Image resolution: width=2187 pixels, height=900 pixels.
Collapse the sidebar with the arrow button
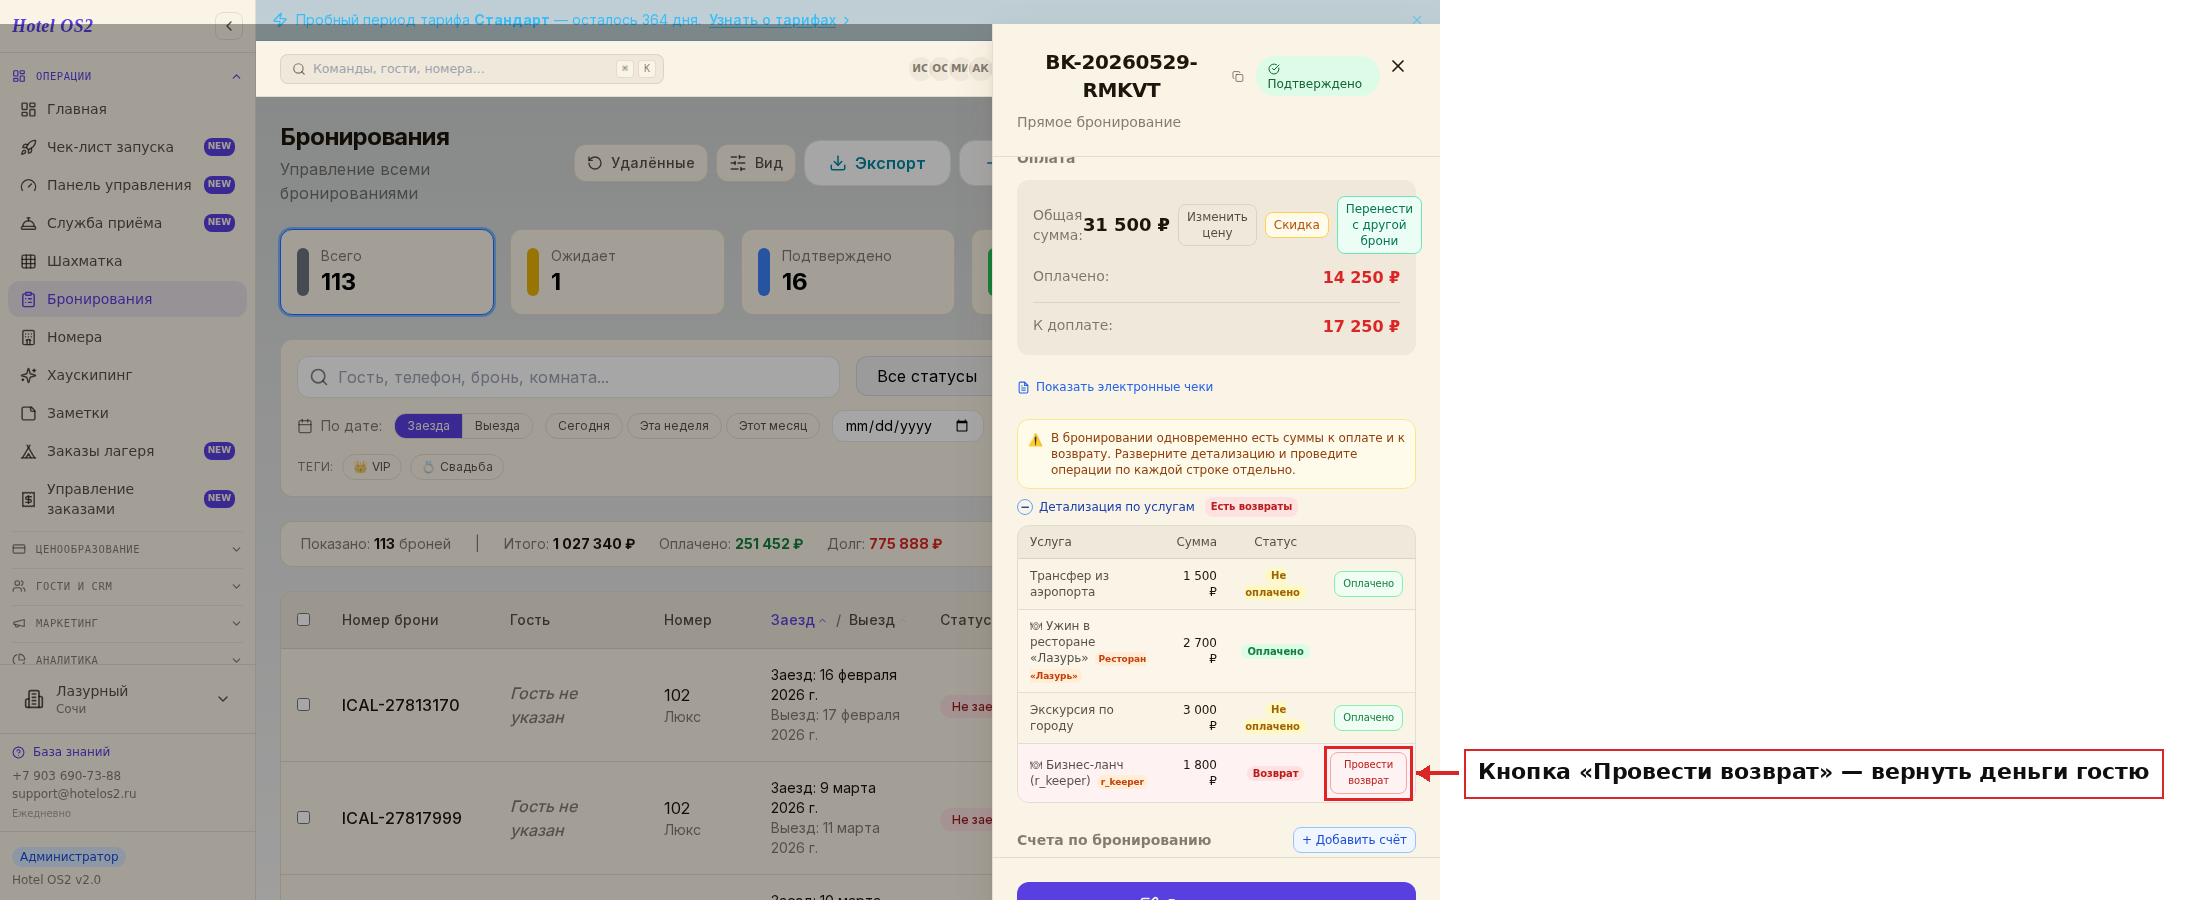pyautogui.click(x=229, y=26)
